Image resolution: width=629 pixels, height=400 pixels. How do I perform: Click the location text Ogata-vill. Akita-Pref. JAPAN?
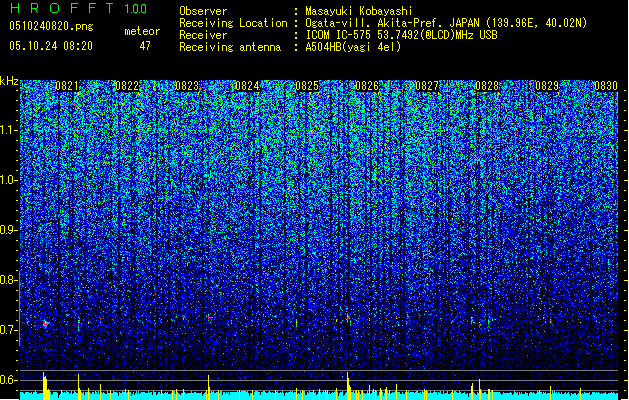(392, 23)
